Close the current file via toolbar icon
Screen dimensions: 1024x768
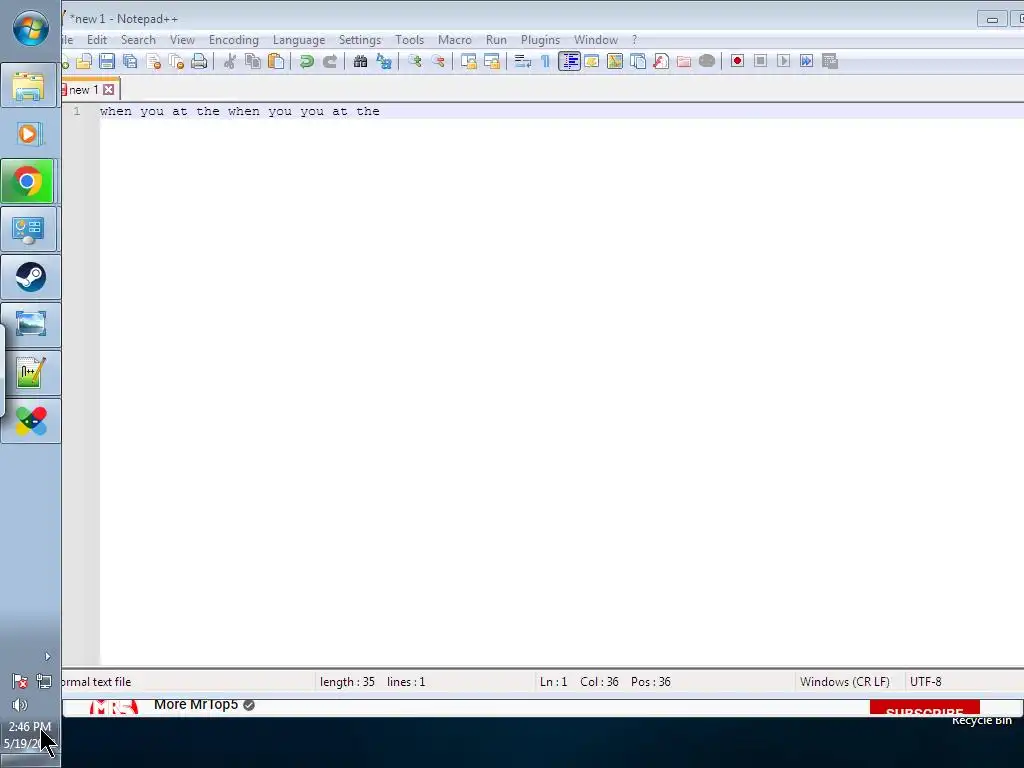coord(153,61)
